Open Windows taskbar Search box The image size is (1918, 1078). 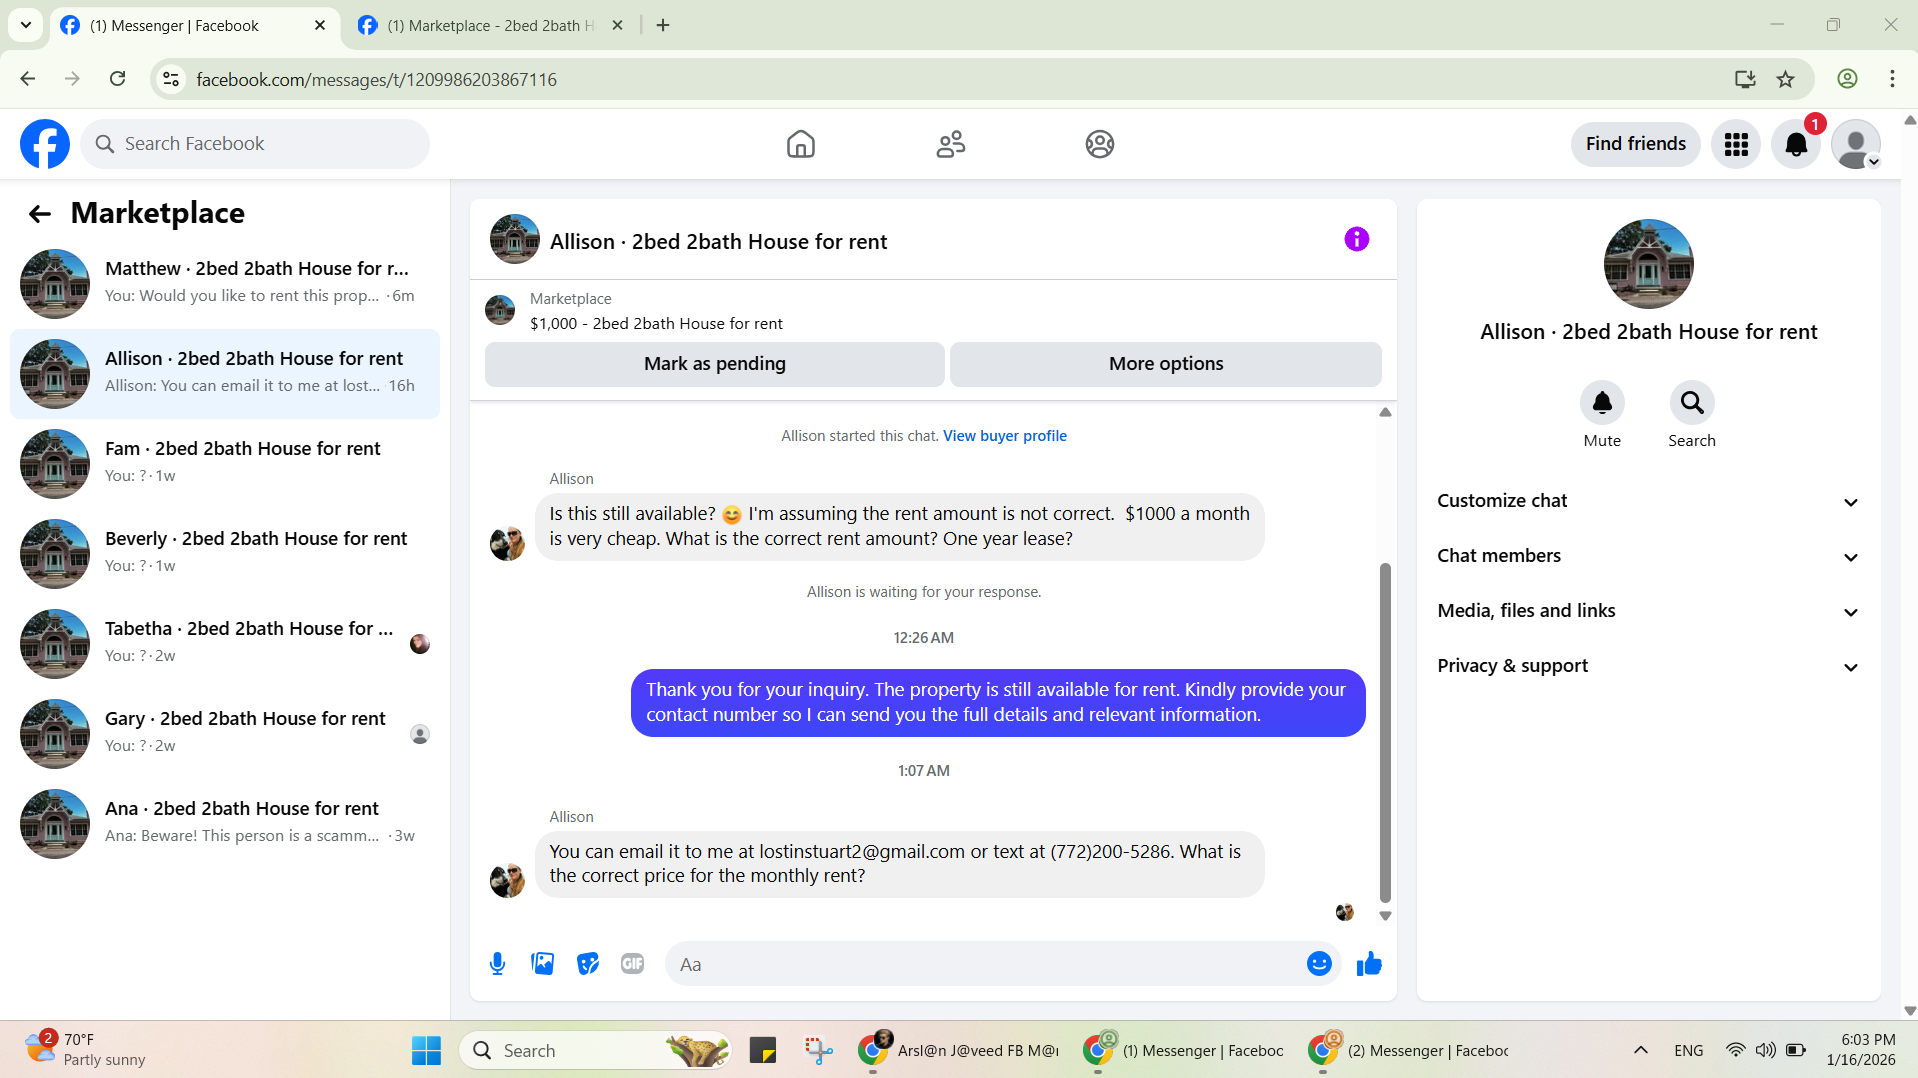pos(595,1050)
